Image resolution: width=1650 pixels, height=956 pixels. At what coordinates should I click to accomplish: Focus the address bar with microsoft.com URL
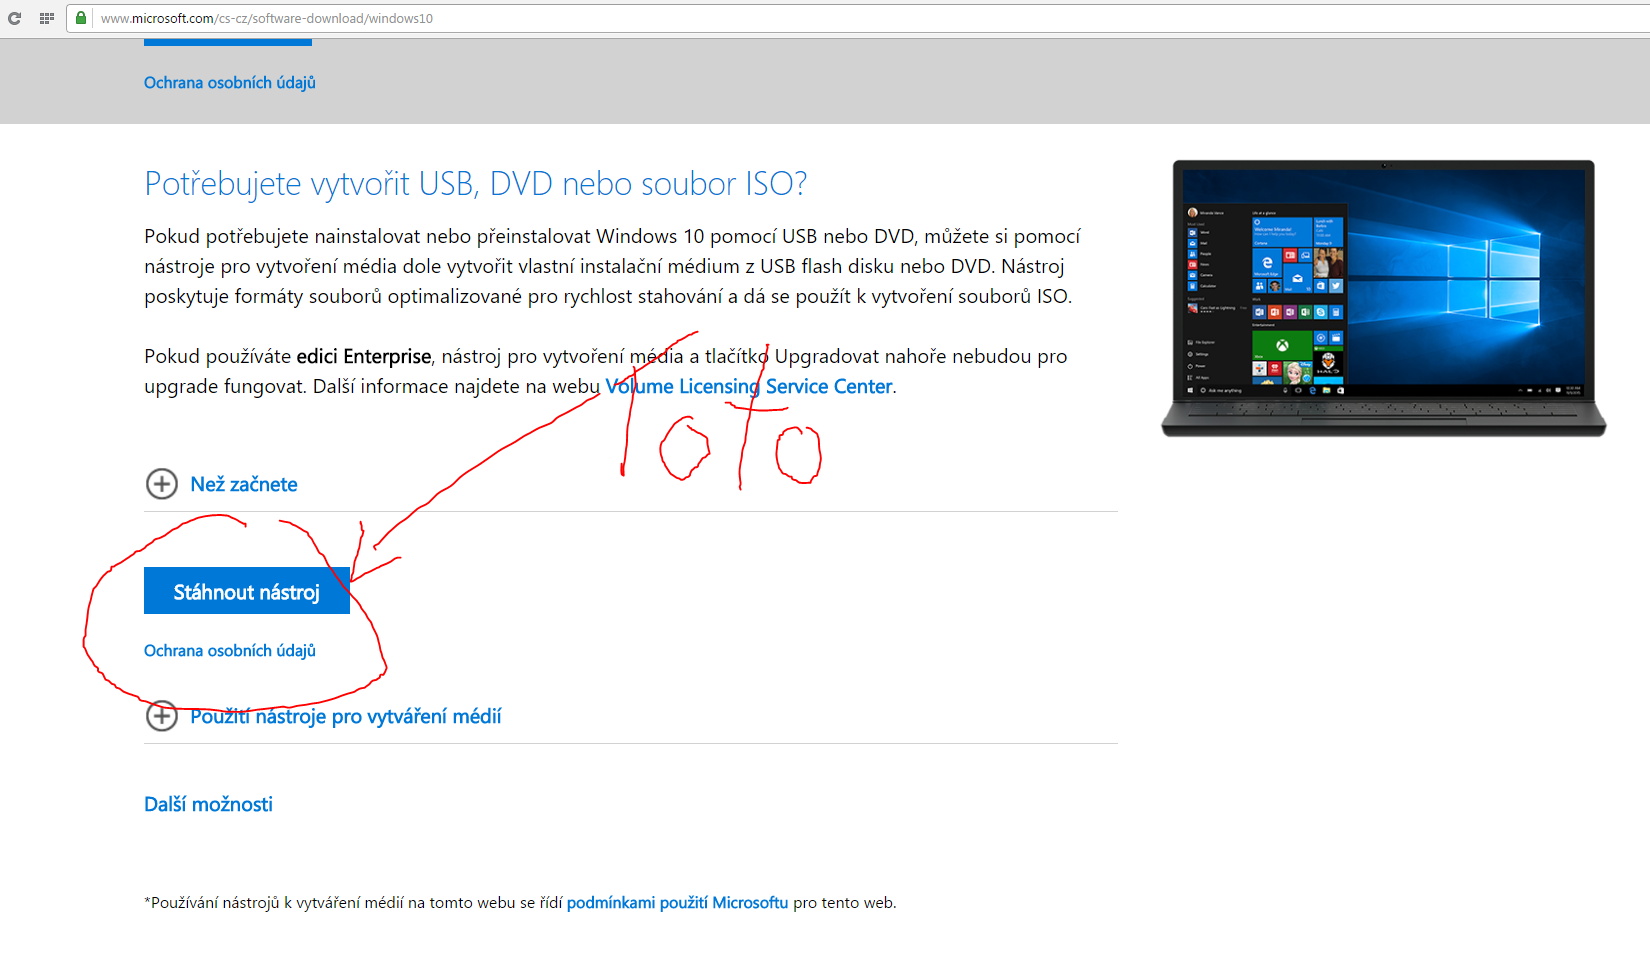pyautogui.click(x=860, y=18)
